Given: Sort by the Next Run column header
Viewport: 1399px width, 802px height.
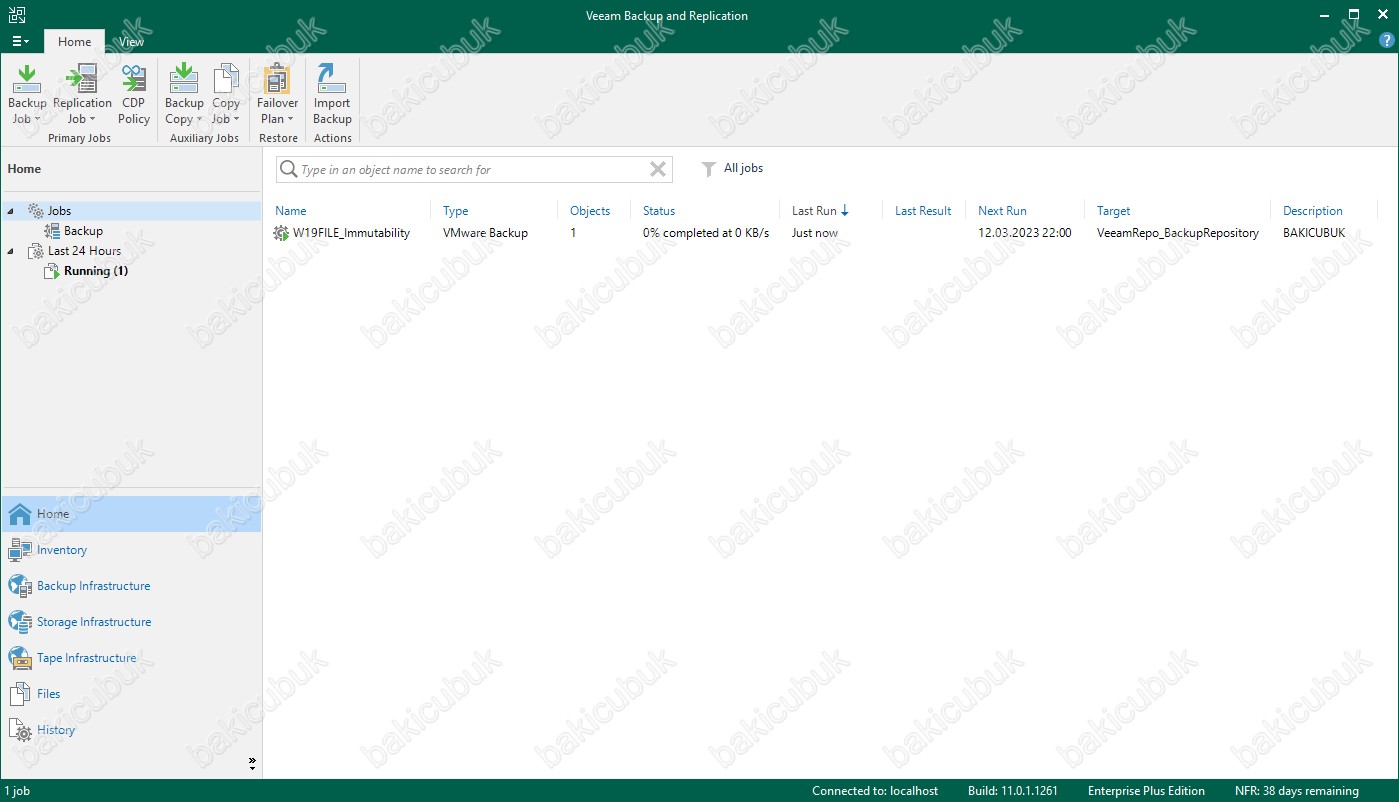Looking at the screenshot, I should (x=1002, y=211).
